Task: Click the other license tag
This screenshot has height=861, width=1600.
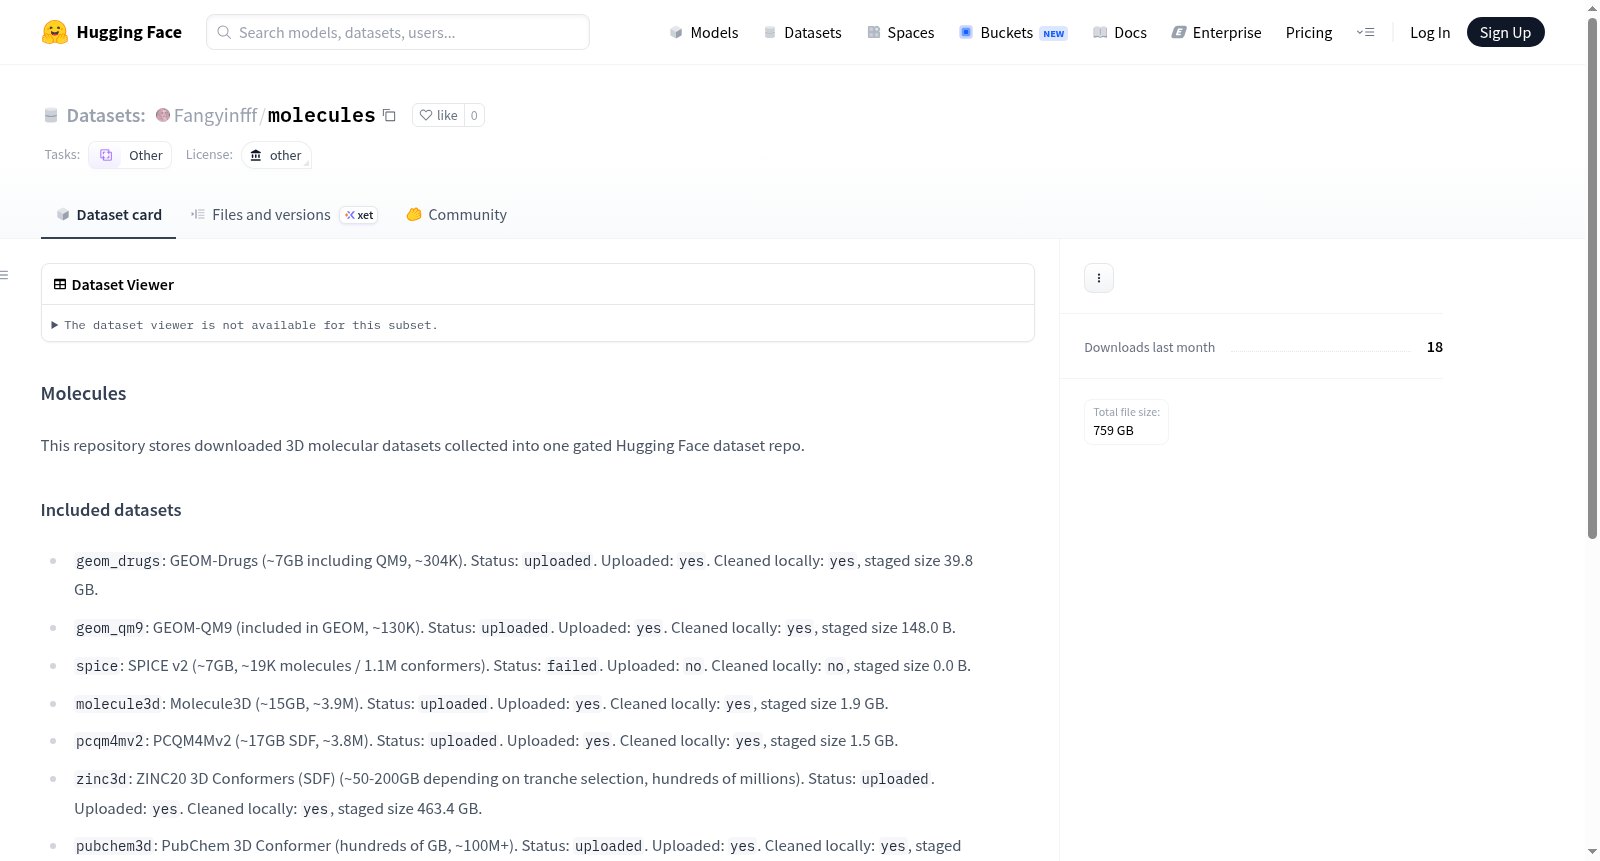Action: pyautogui.click(x=276, y=155)
